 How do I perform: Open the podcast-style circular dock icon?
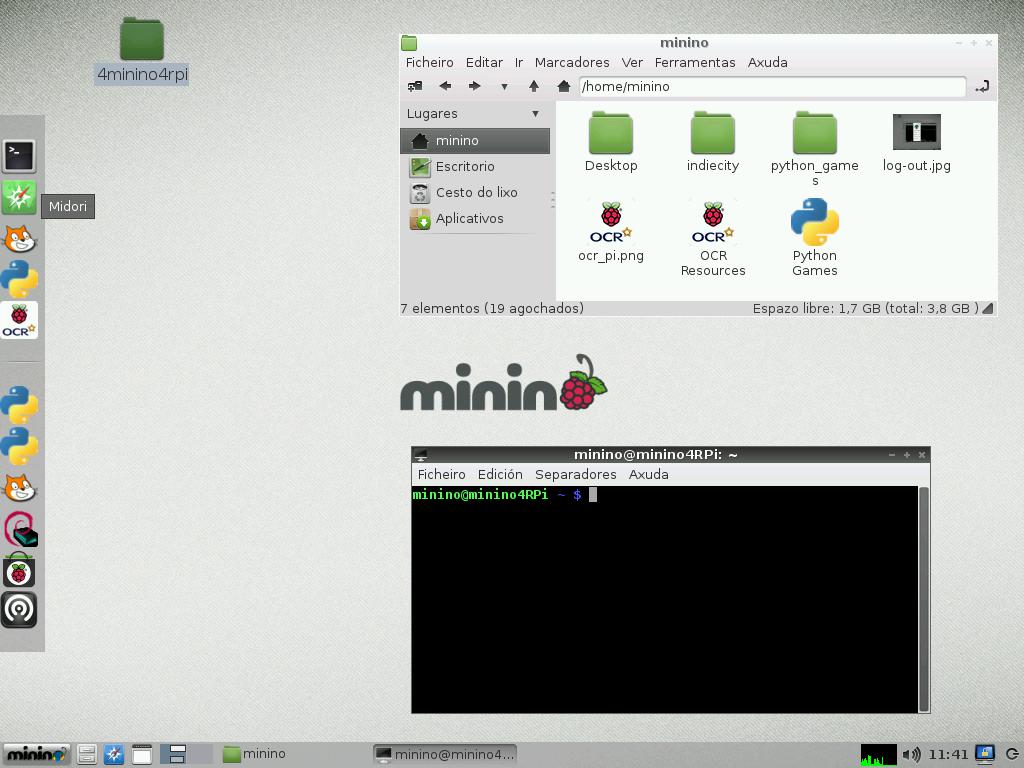point(19,610)
